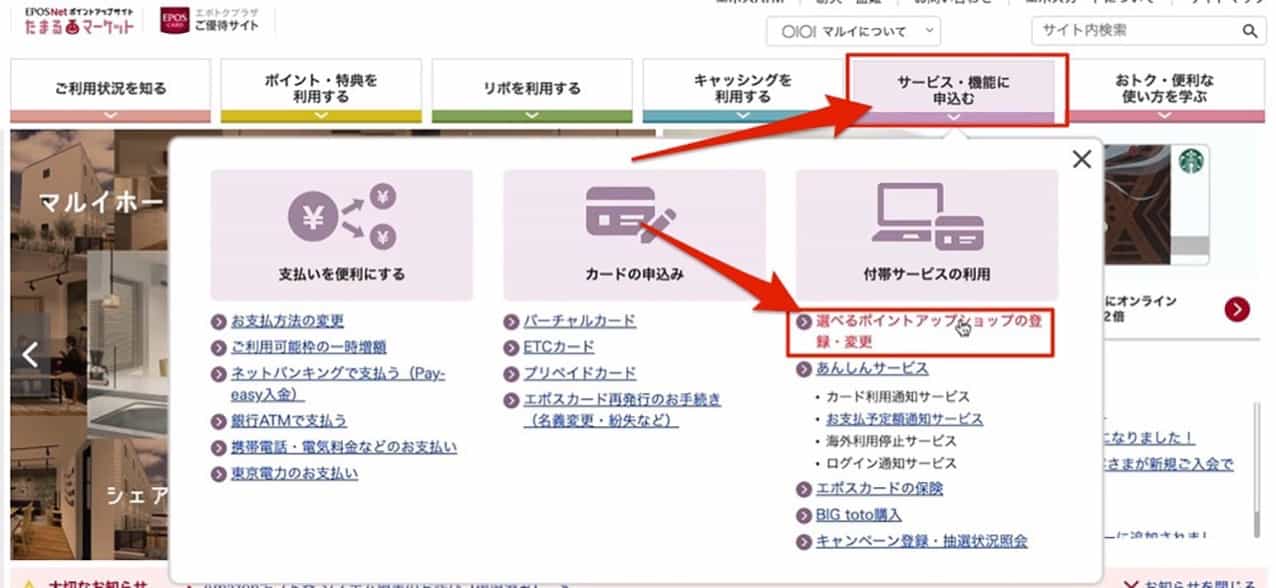Open お支払方法の変更 link
Image resolution: width=1276 pixels, height=588 pixels.
[x=287, y=321]
